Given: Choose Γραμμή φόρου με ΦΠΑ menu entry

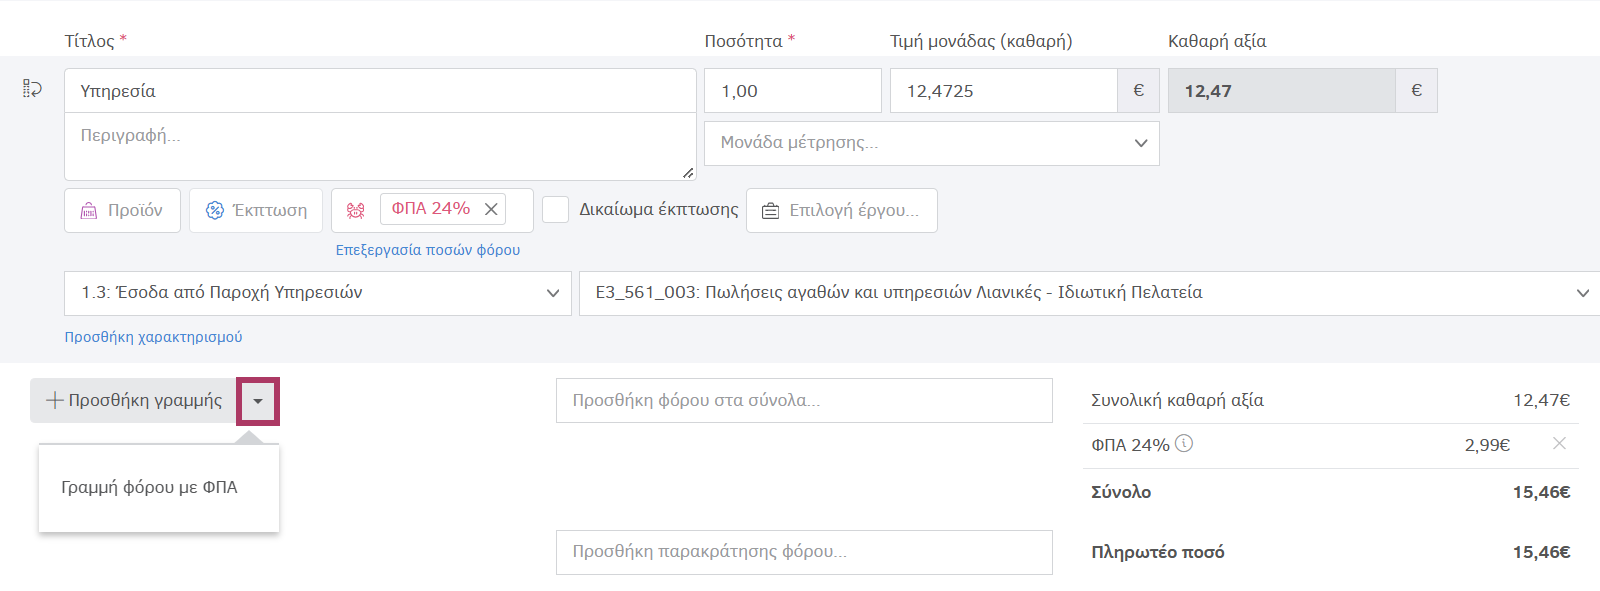Looking at the screenshot, I should tap(150, 487).
